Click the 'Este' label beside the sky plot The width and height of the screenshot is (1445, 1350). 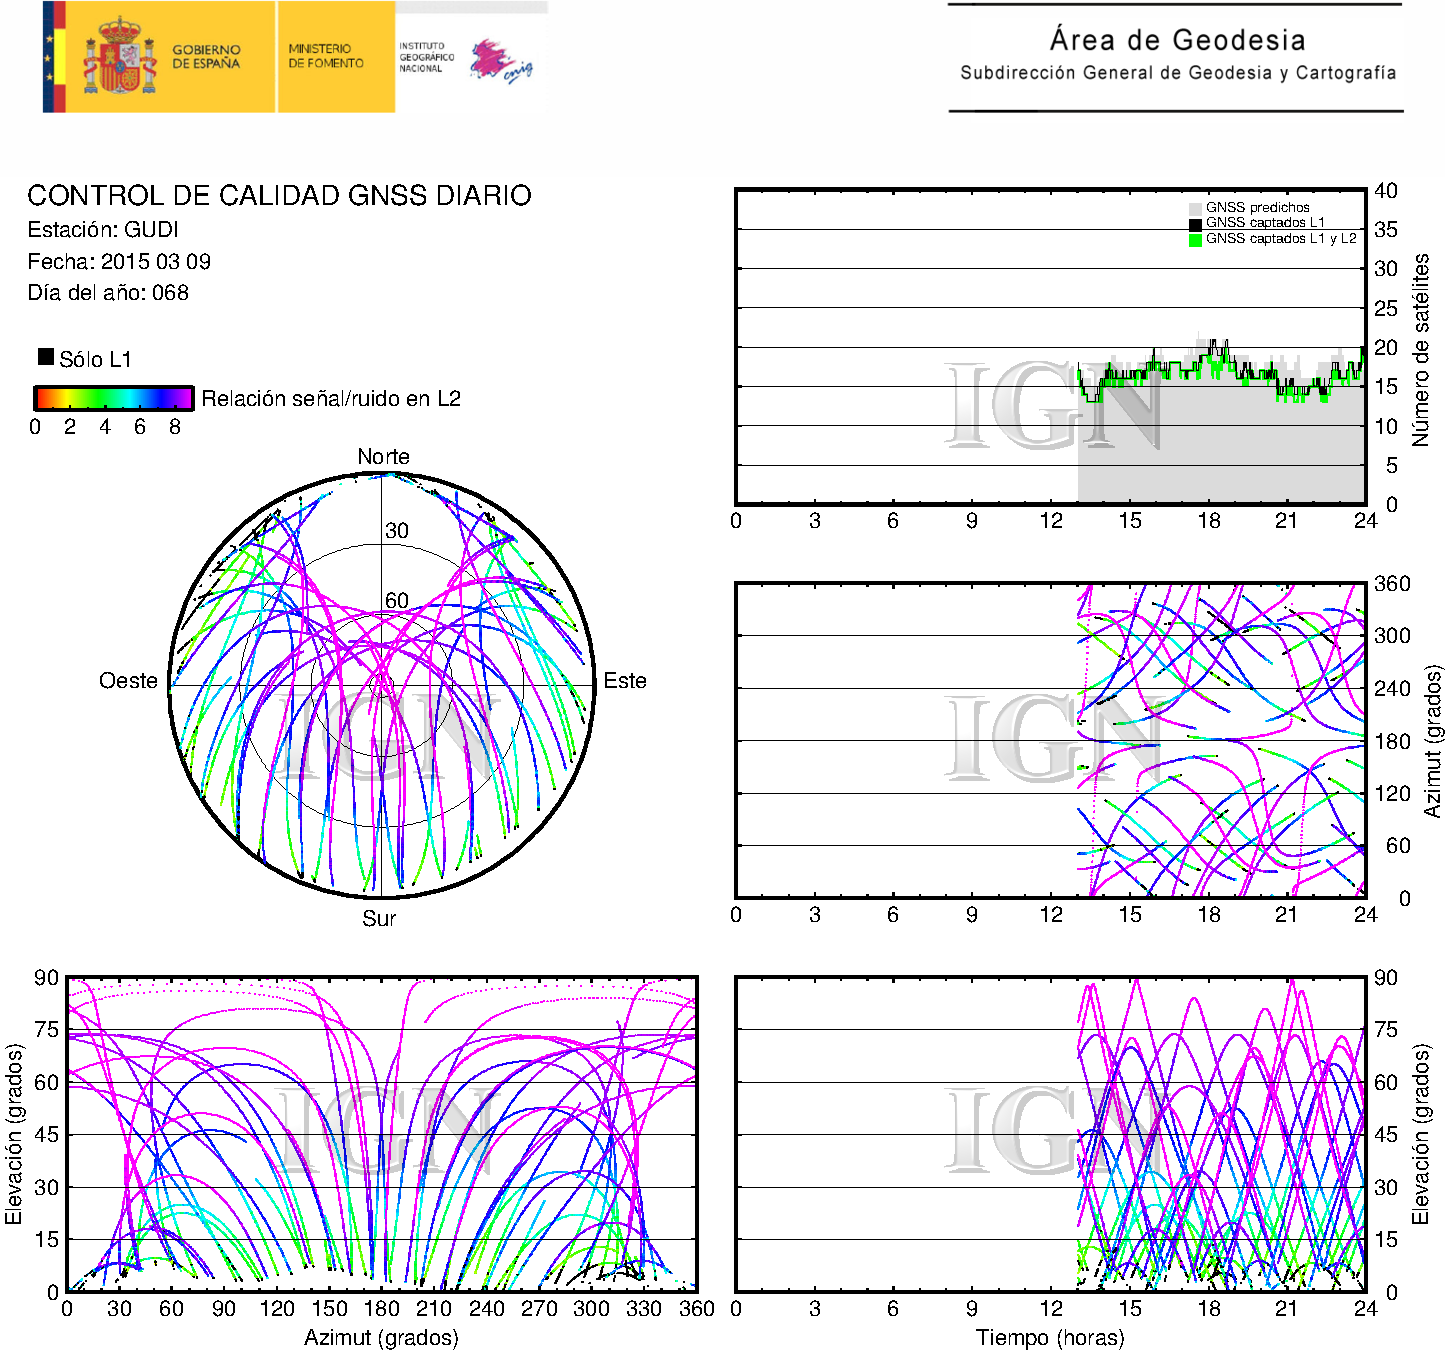point(625,681)
